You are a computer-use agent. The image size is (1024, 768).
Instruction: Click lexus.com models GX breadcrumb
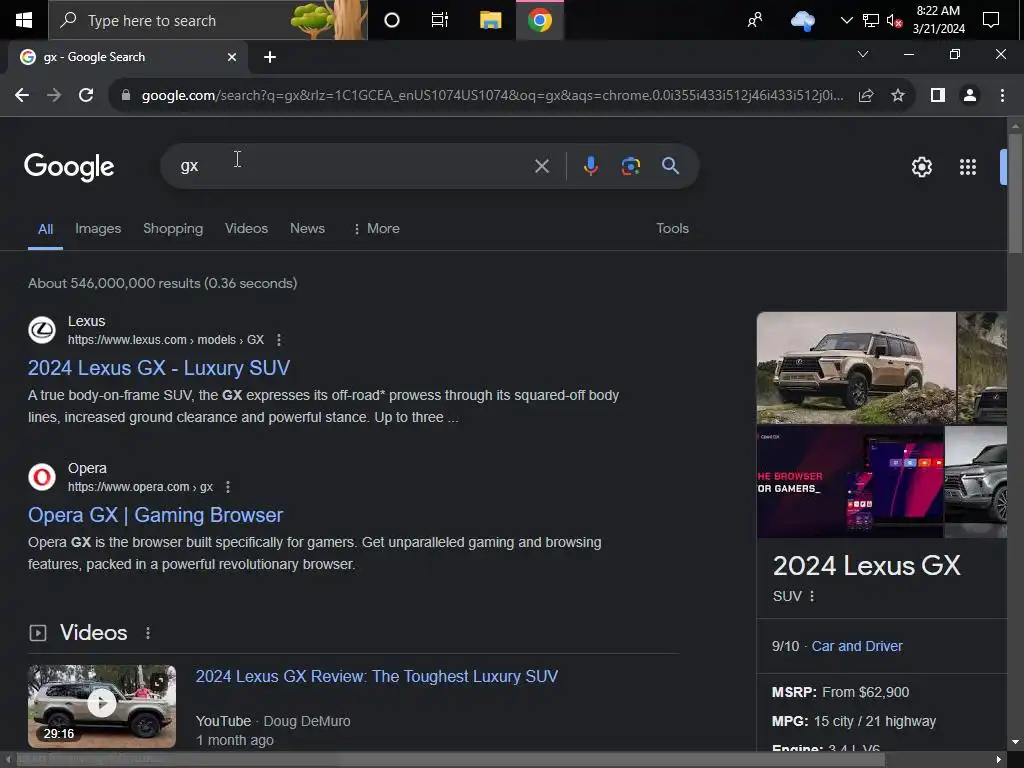coord(166,340)
